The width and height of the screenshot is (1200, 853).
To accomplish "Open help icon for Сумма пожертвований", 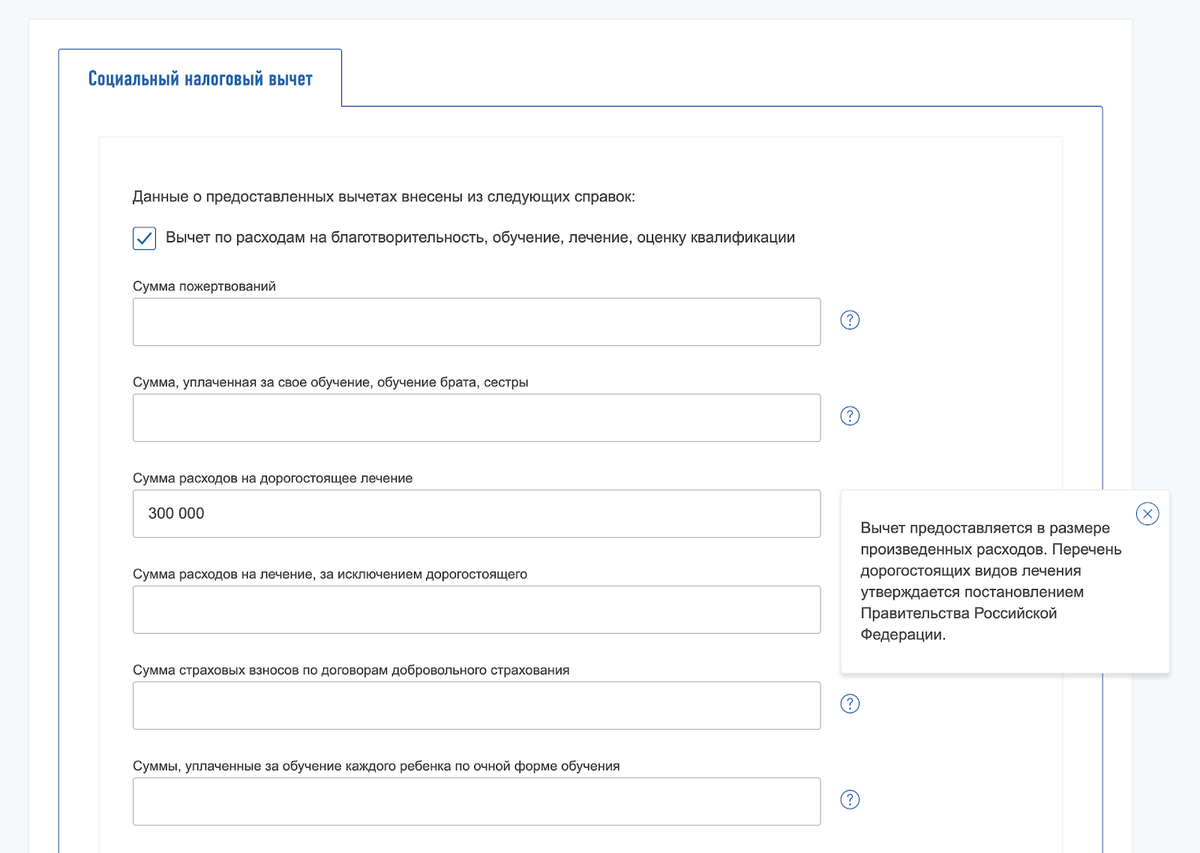I will coord(850,320).
